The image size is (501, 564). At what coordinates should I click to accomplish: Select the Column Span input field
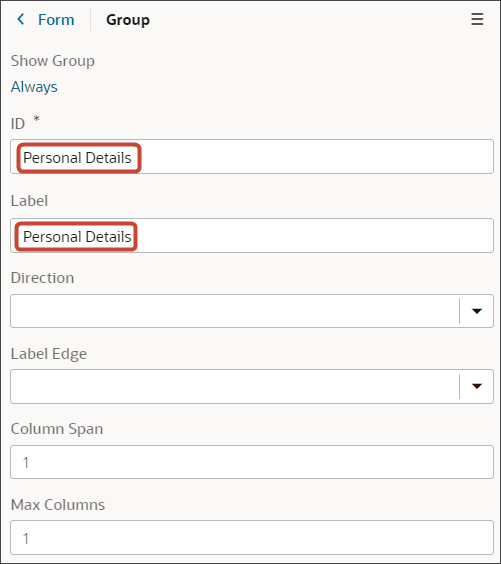tap(252, 462)
